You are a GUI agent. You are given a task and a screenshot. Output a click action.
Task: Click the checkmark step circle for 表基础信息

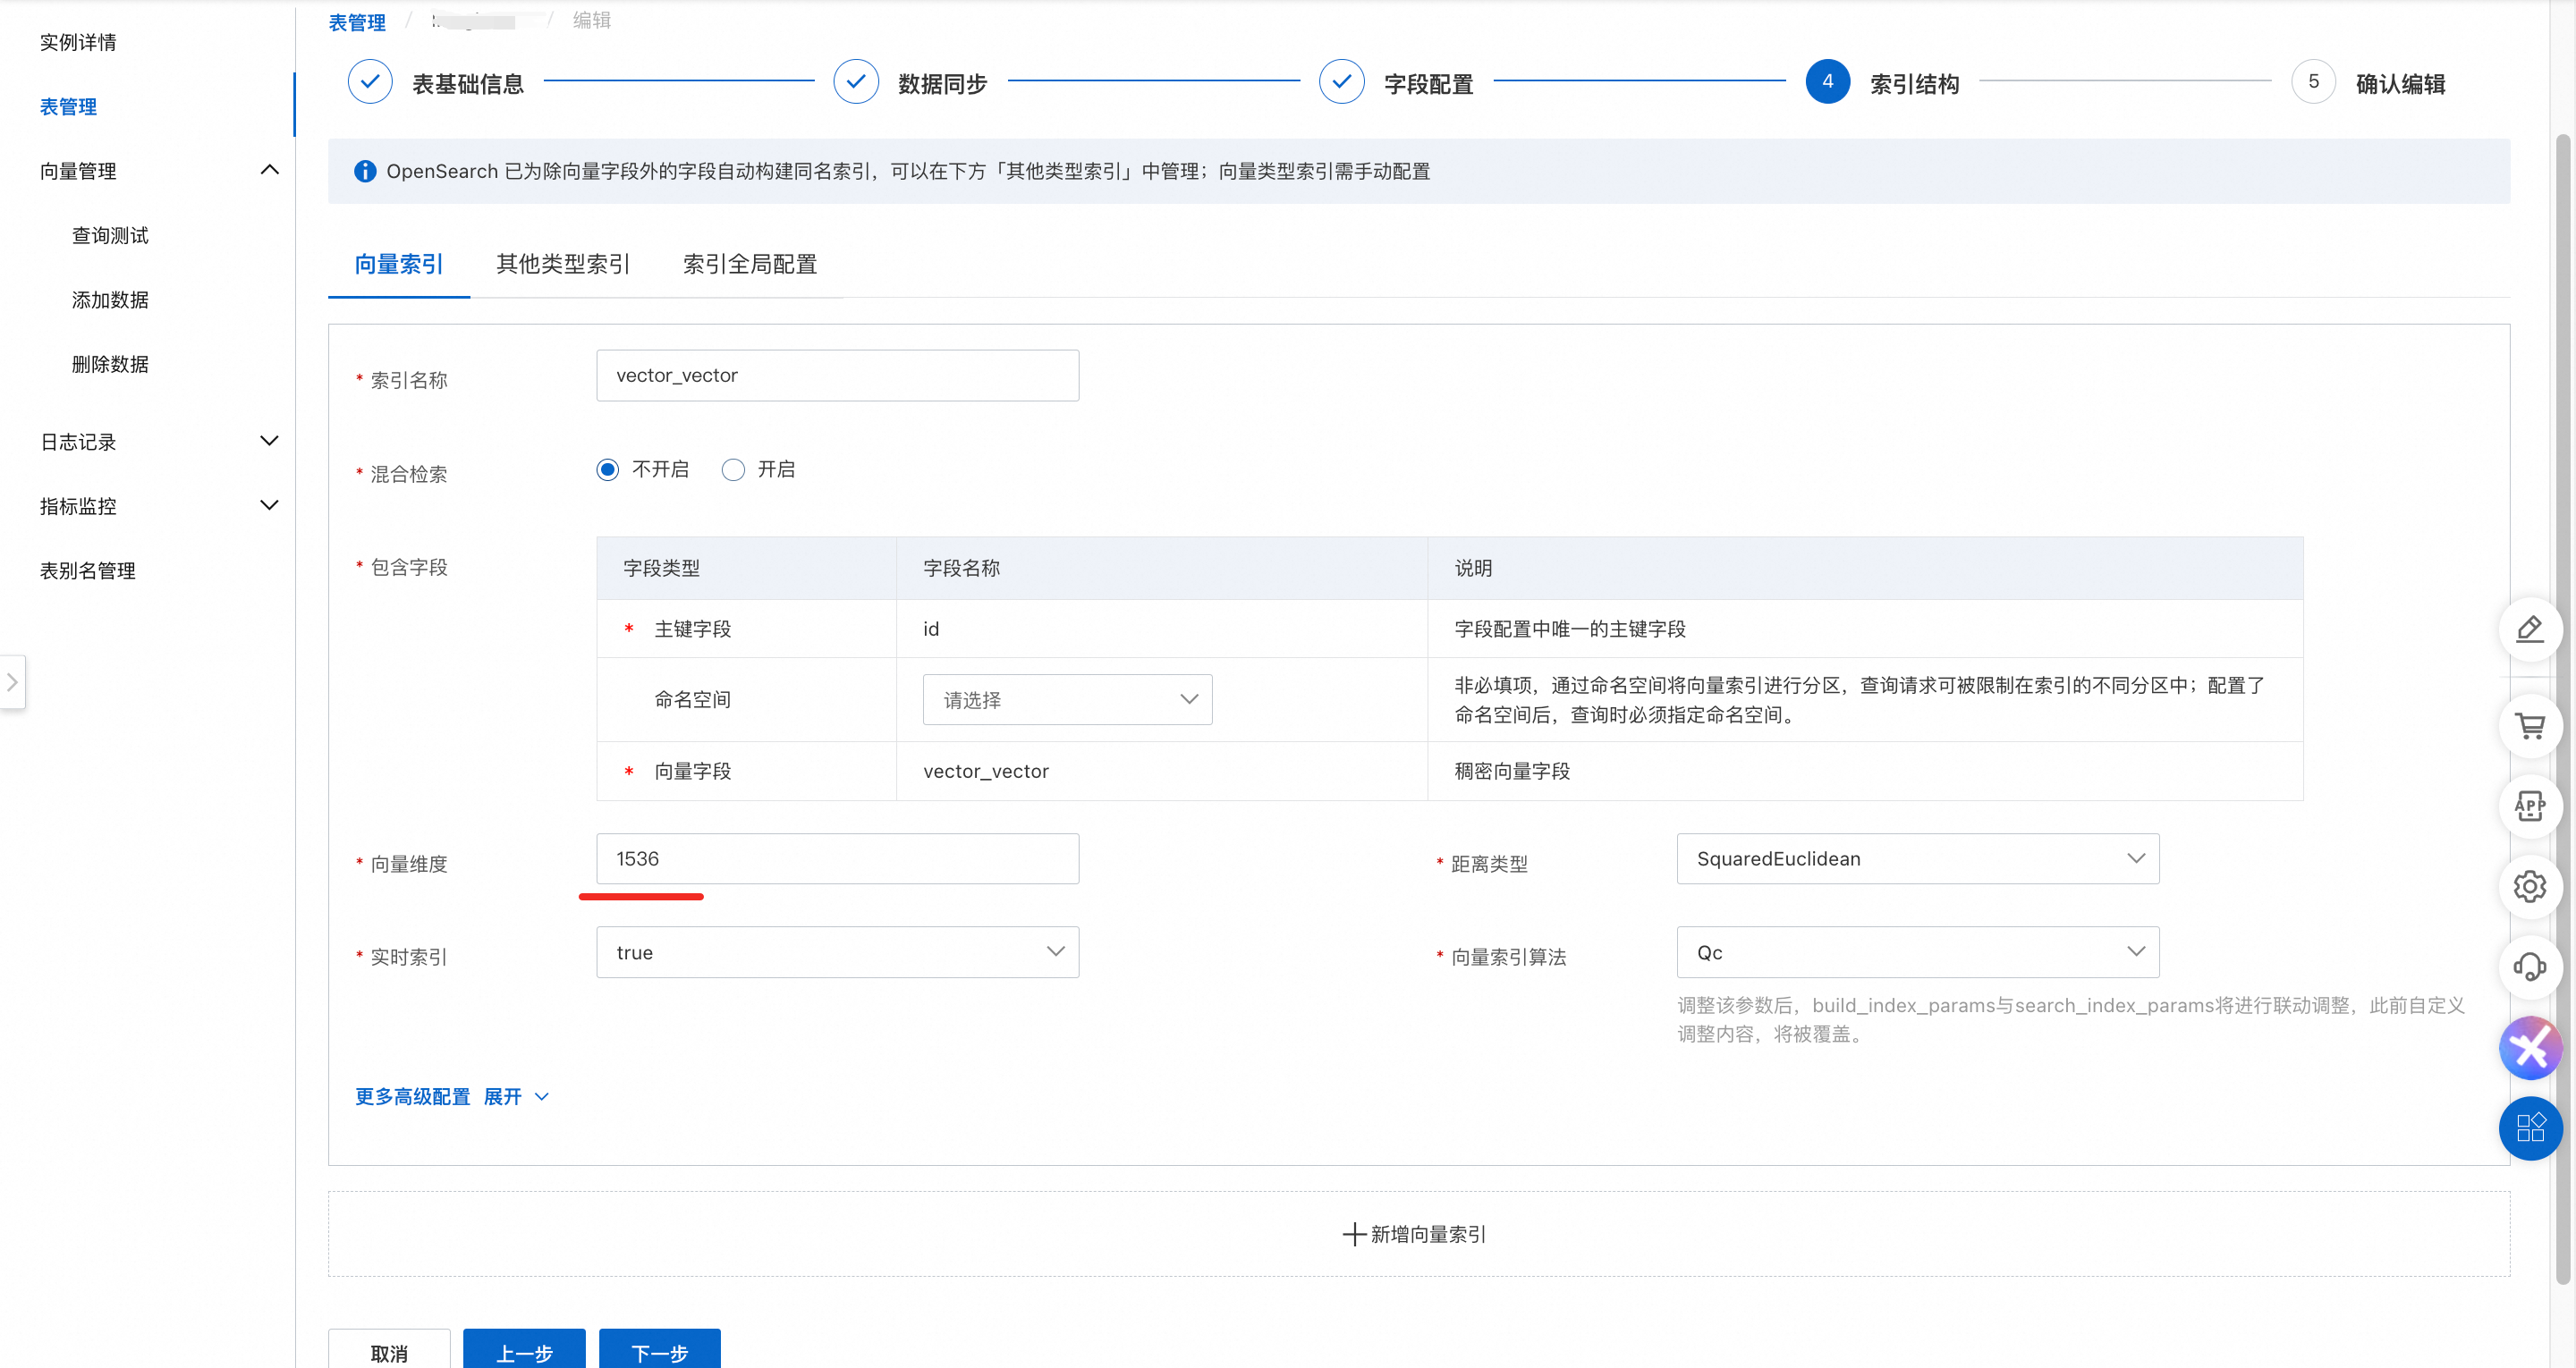pos(370,82)
